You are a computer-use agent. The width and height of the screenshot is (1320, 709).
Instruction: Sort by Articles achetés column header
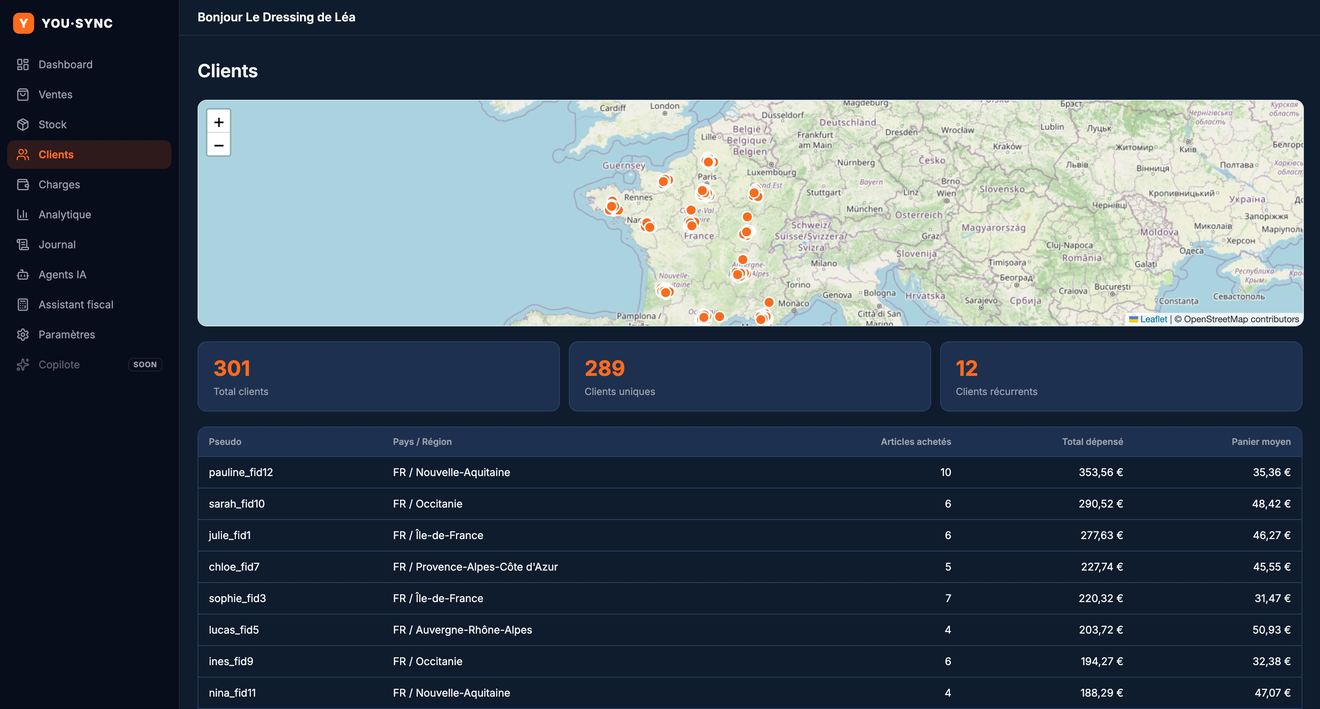pos(916,441)
